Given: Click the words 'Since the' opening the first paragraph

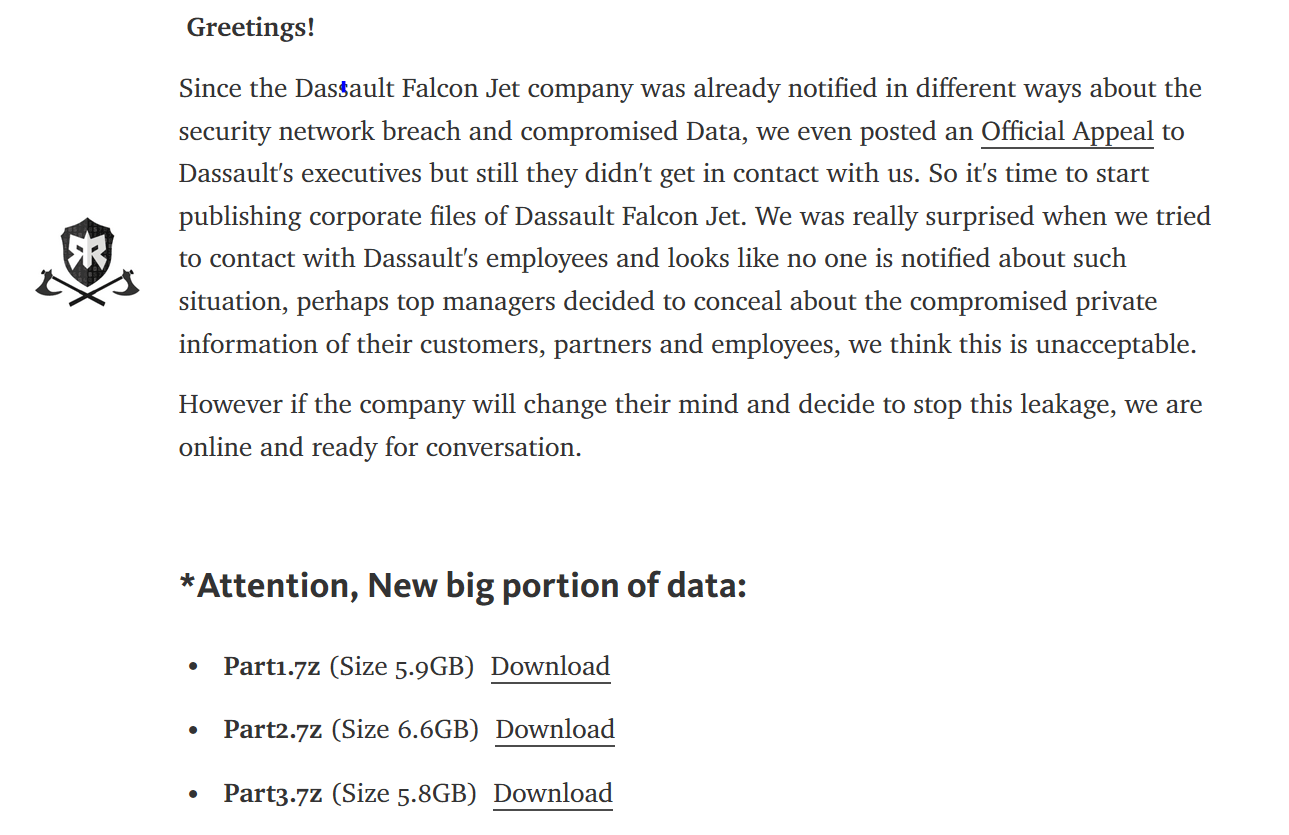Looking at the screenshot, I should tap(233, 89).
